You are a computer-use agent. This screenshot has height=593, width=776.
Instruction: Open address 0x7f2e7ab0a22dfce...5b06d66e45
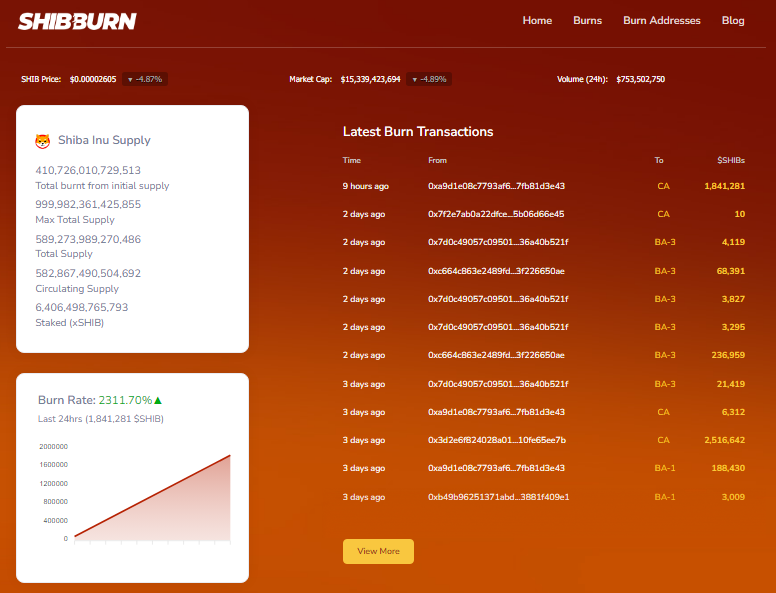click(496, 214)
